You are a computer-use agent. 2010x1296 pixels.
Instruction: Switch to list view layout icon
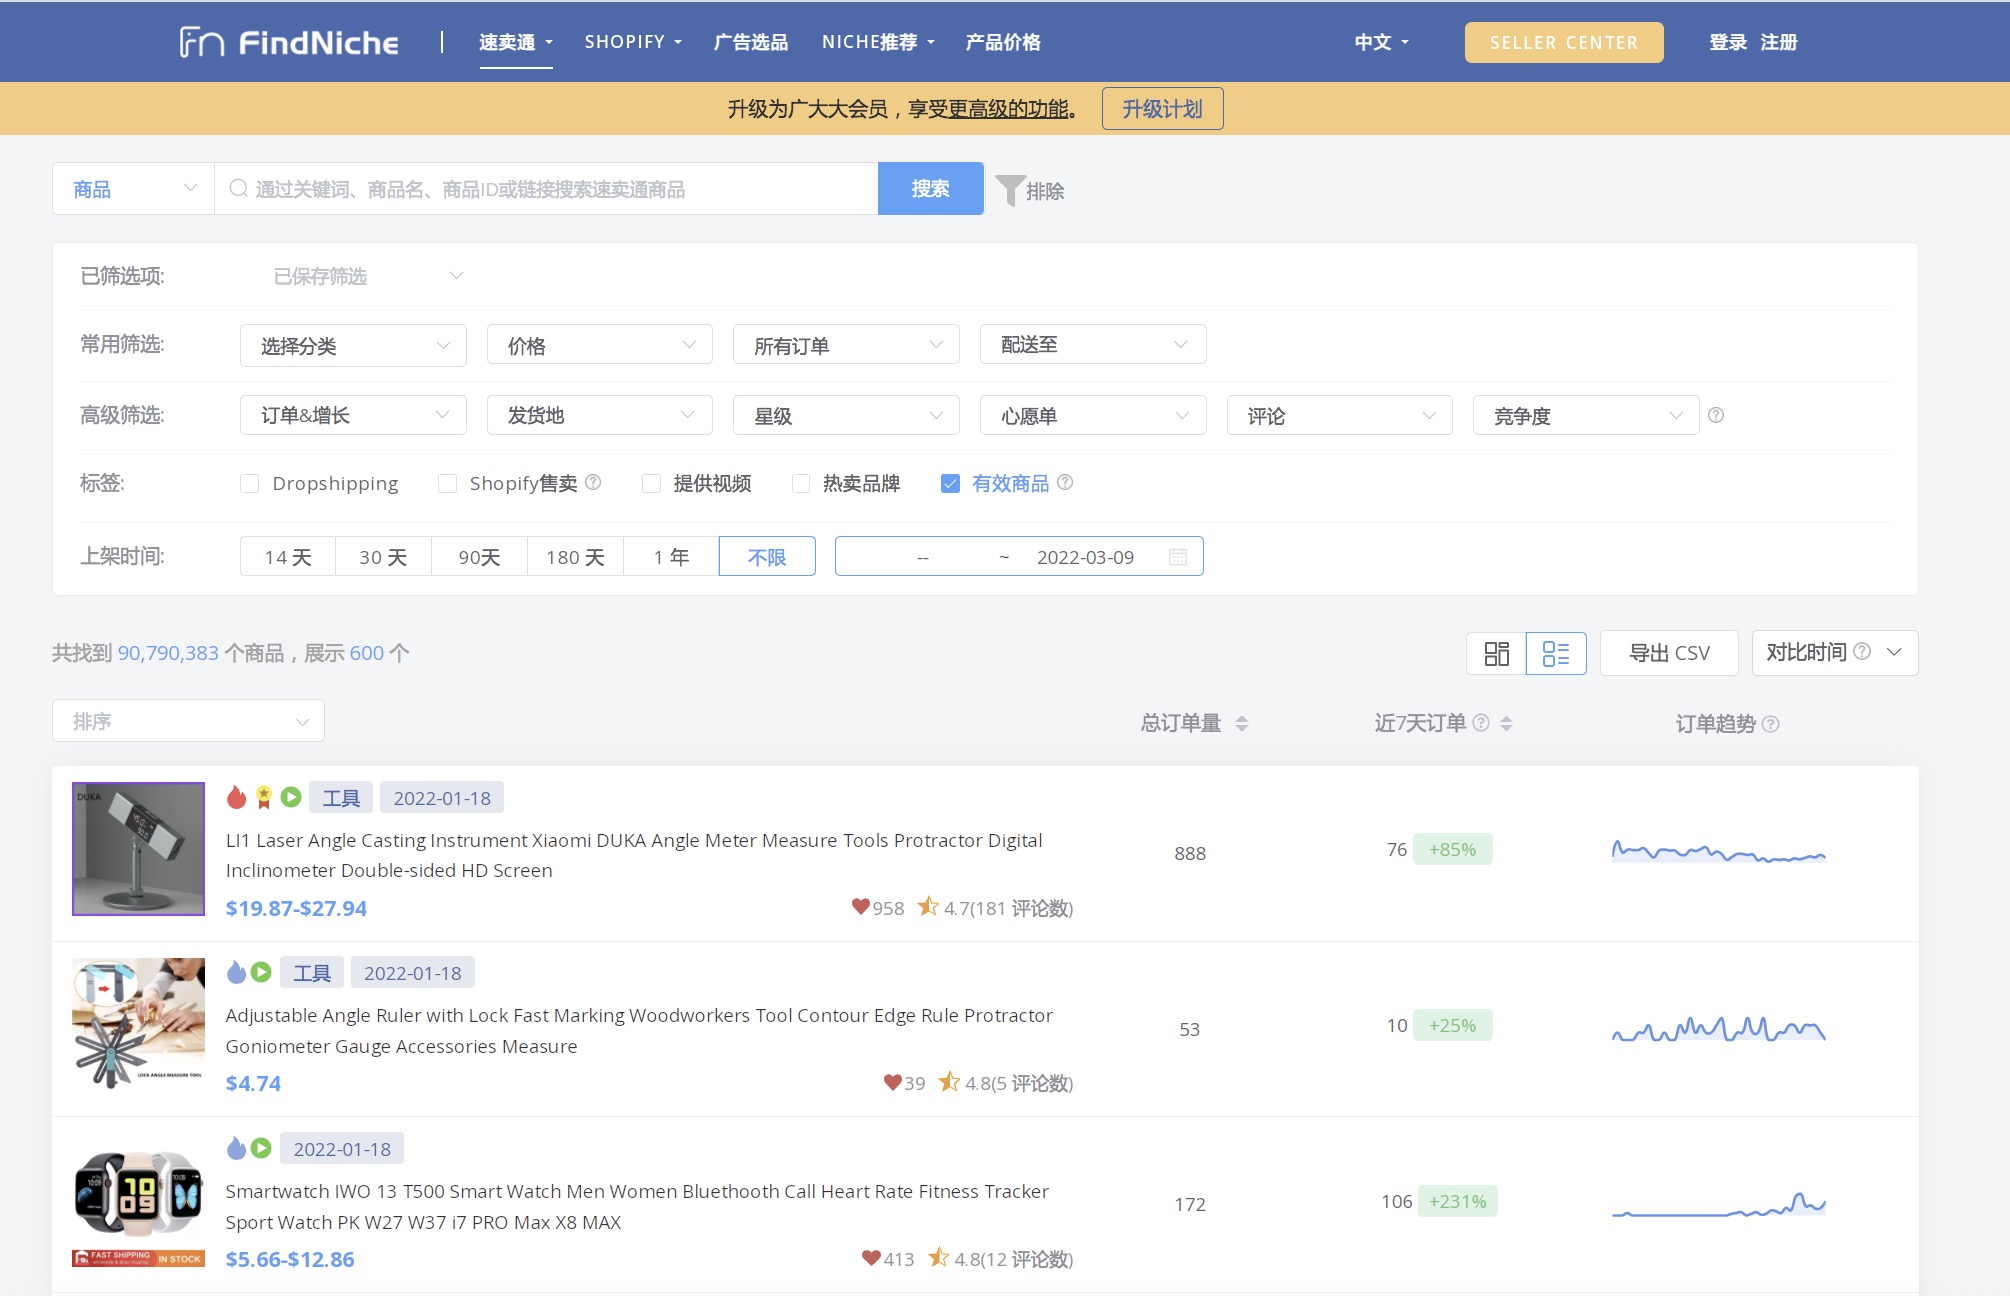[x=1555, y=653]
